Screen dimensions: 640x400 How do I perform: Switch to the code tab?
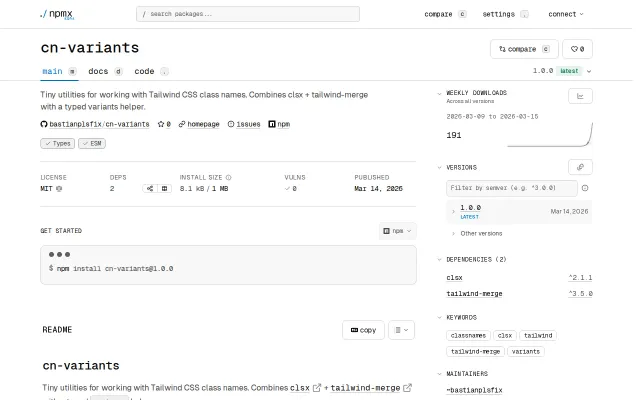click(x=151, y=71)
